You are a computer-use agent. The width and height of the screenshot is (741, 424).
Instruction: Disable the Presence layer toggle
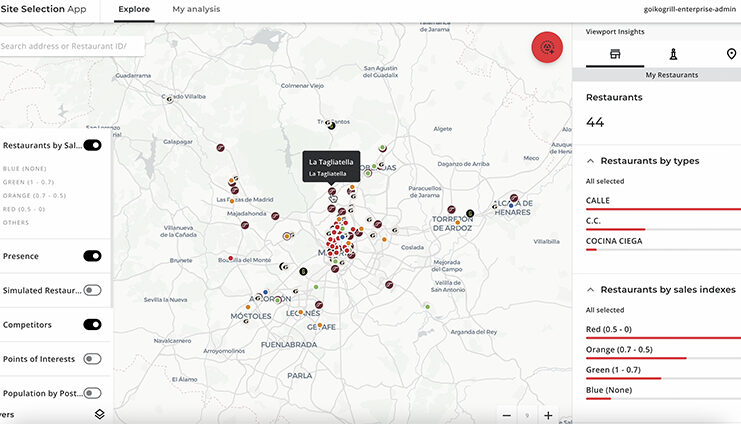tap(92, 256)
